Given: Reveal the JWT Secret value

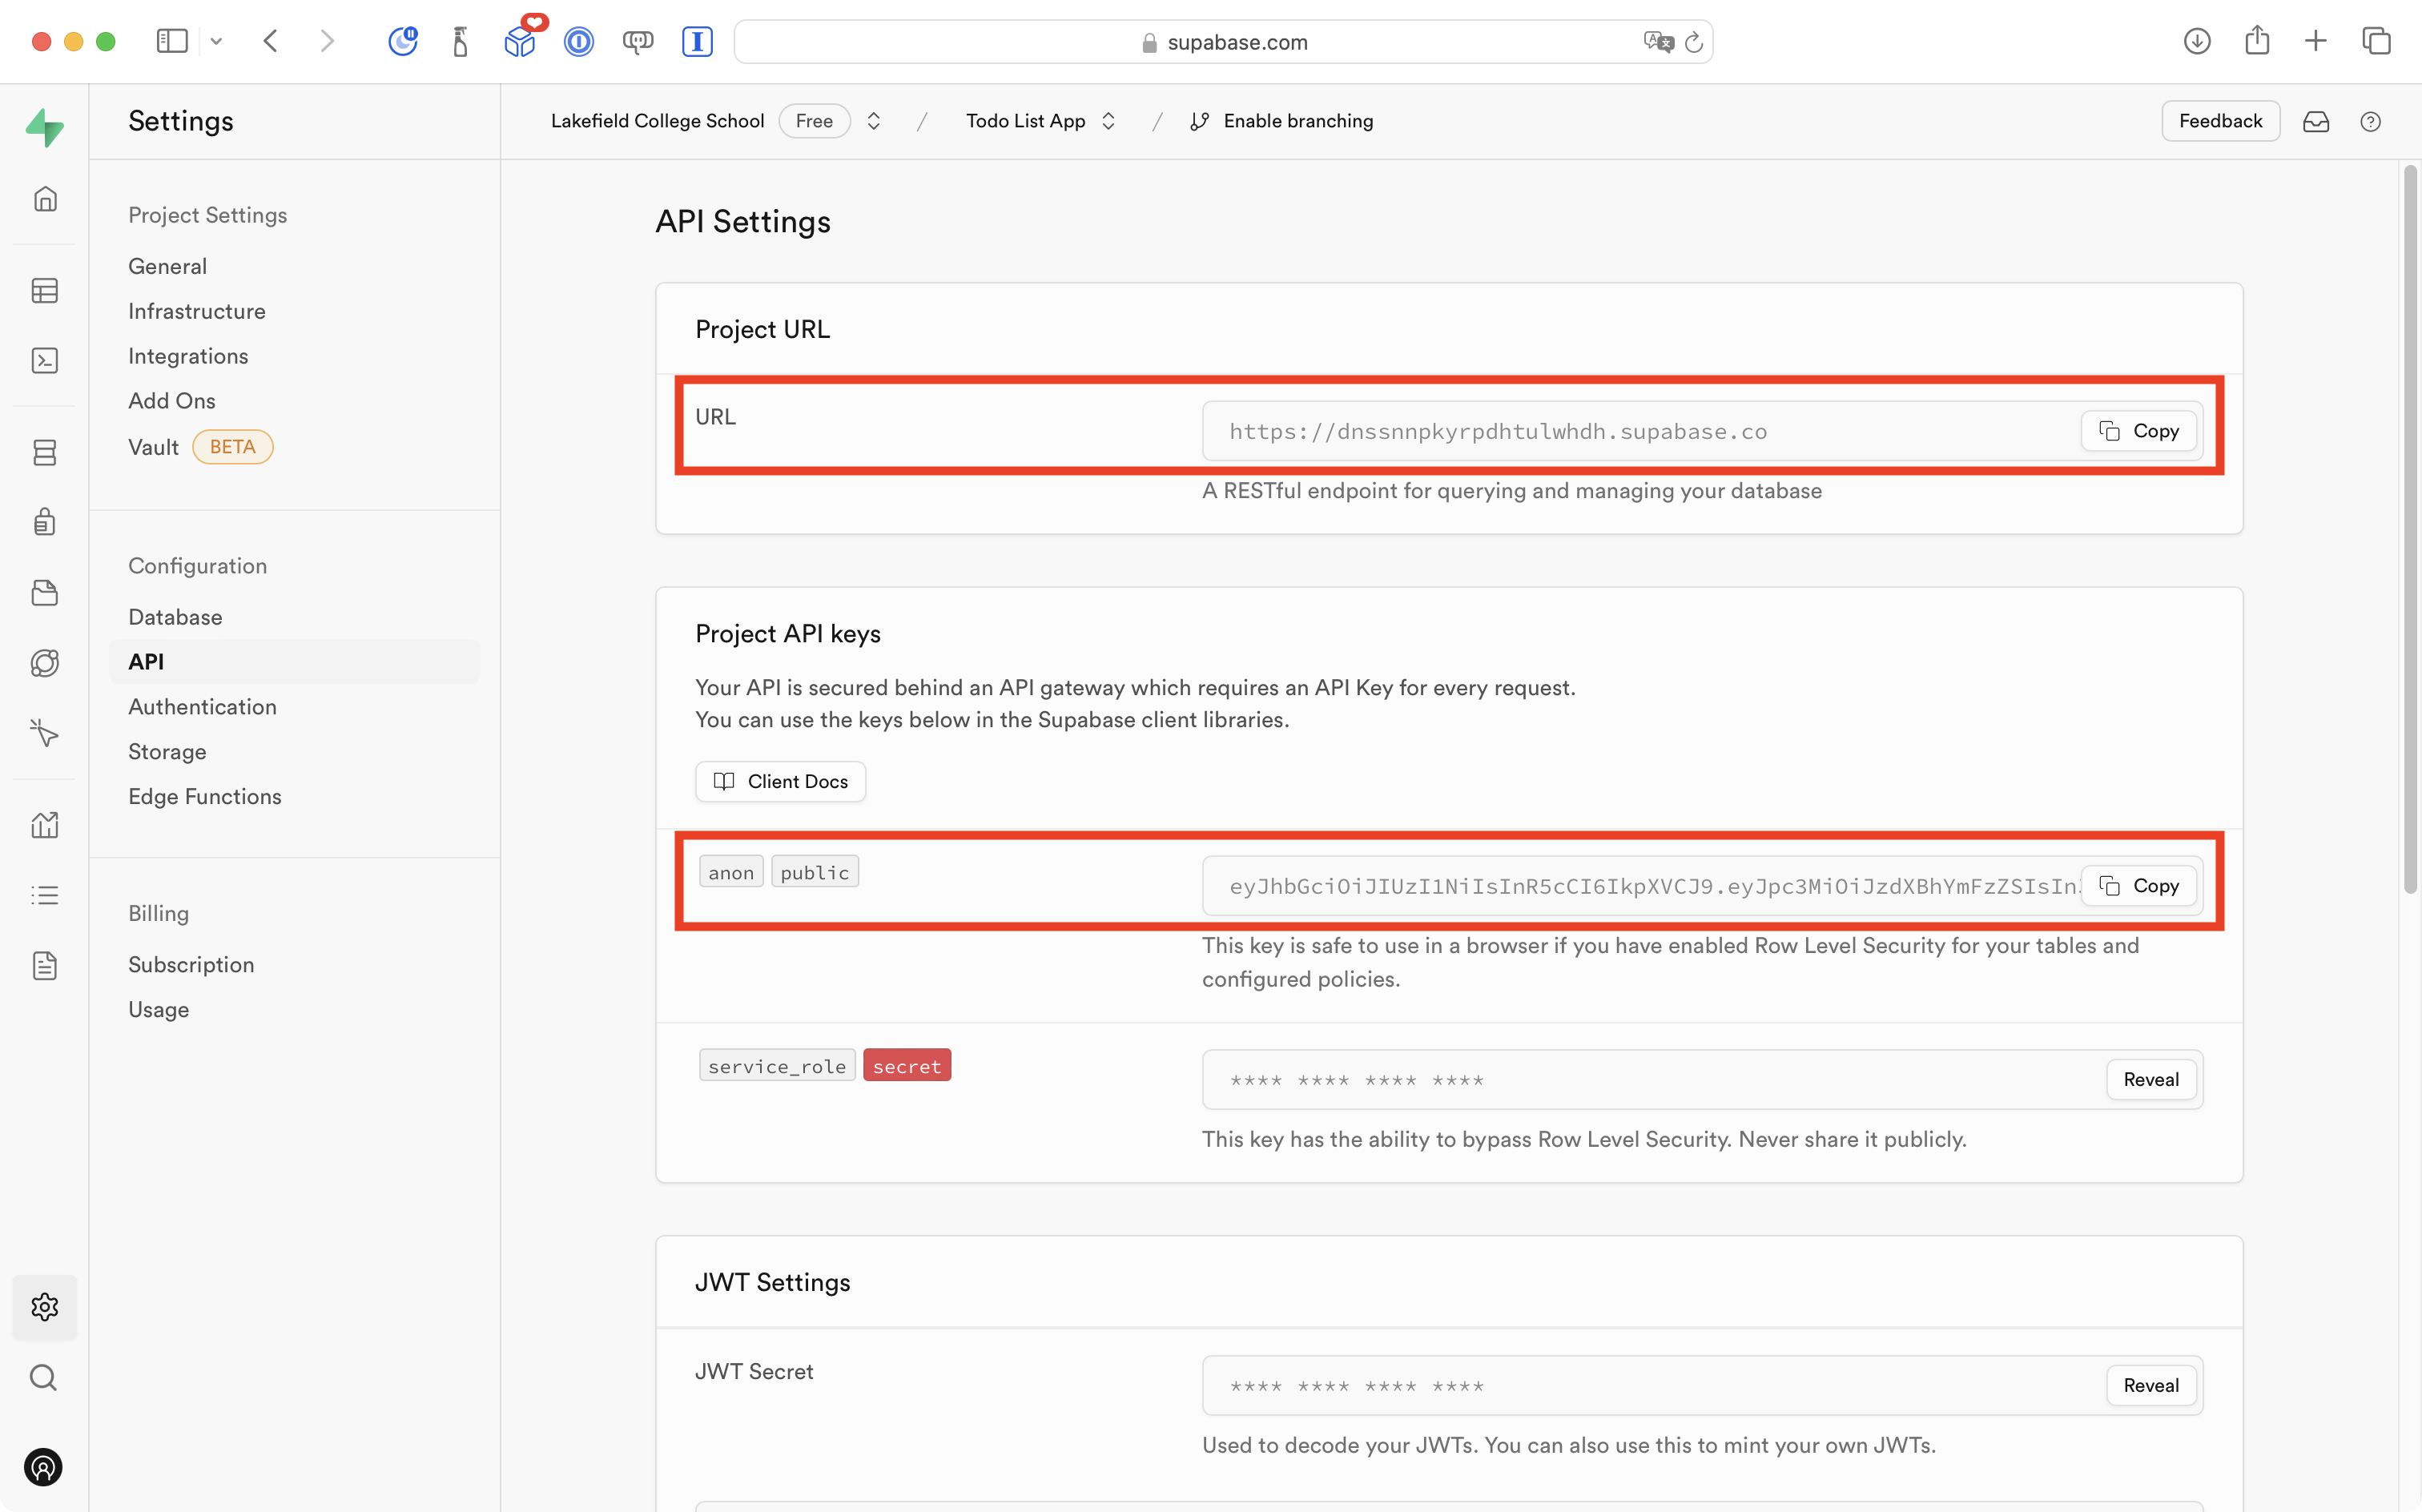Looking at the screenshot, I should (2150, 1386).
